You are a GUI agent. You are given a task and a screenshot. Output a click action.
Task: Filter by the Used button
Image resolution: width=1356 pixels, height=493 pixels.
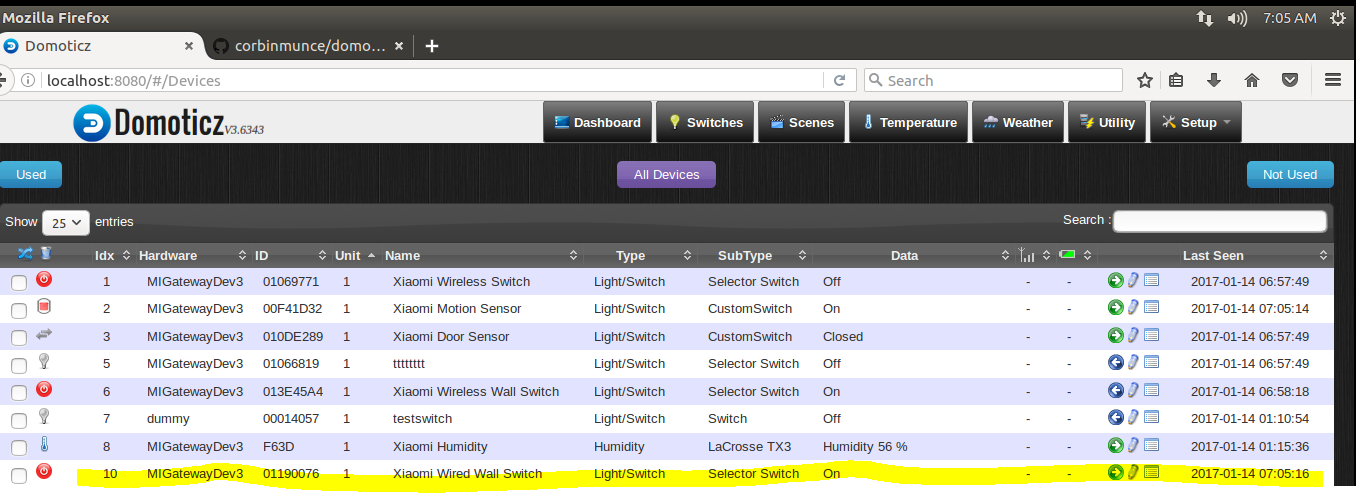tap(30, 174)
